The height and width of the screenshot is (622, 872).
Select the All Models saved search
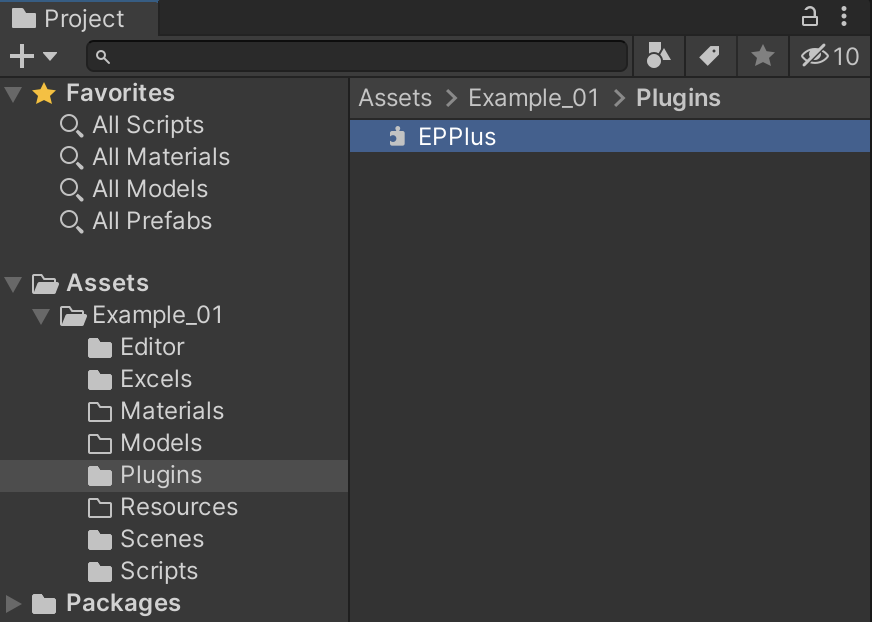[x=150, y=189]
